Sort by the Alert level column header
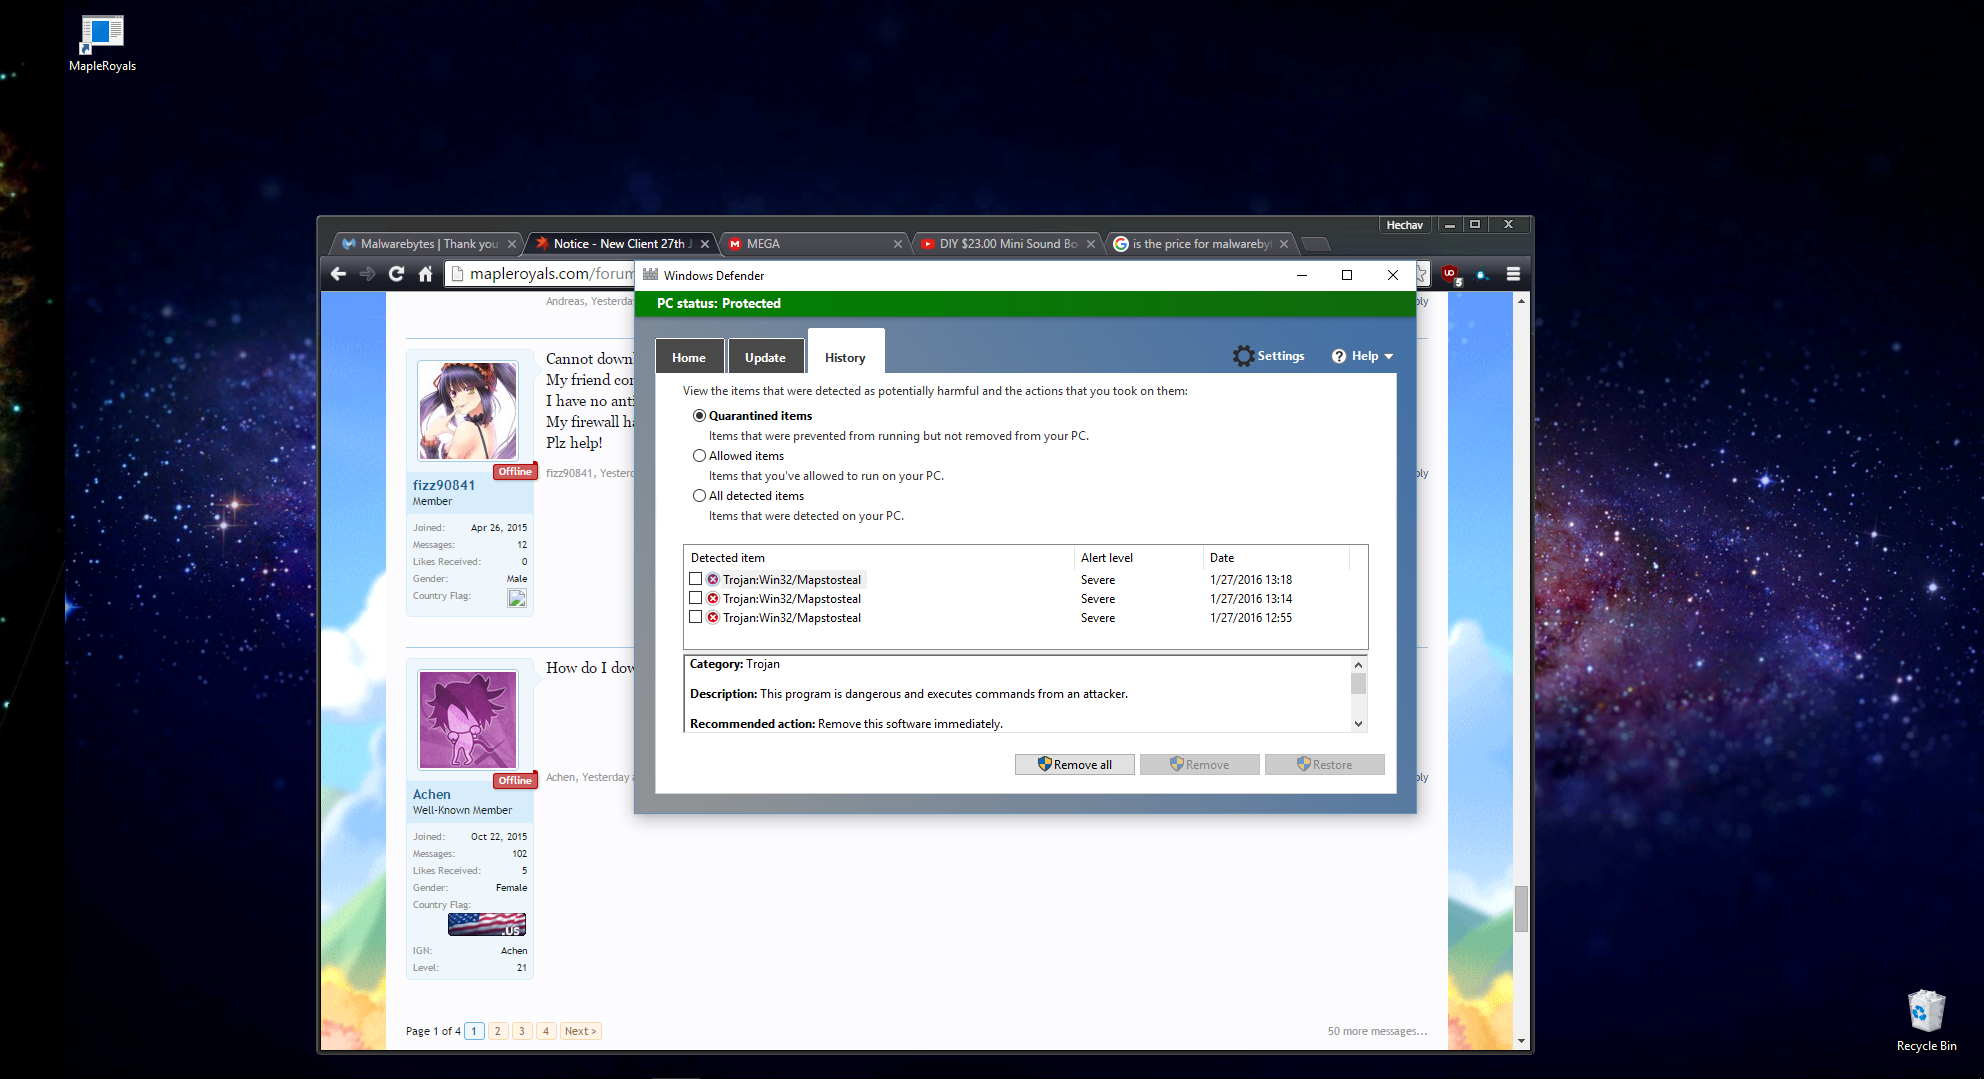This screenshot has height=1079, width=1984. [x=1138, y=558]
